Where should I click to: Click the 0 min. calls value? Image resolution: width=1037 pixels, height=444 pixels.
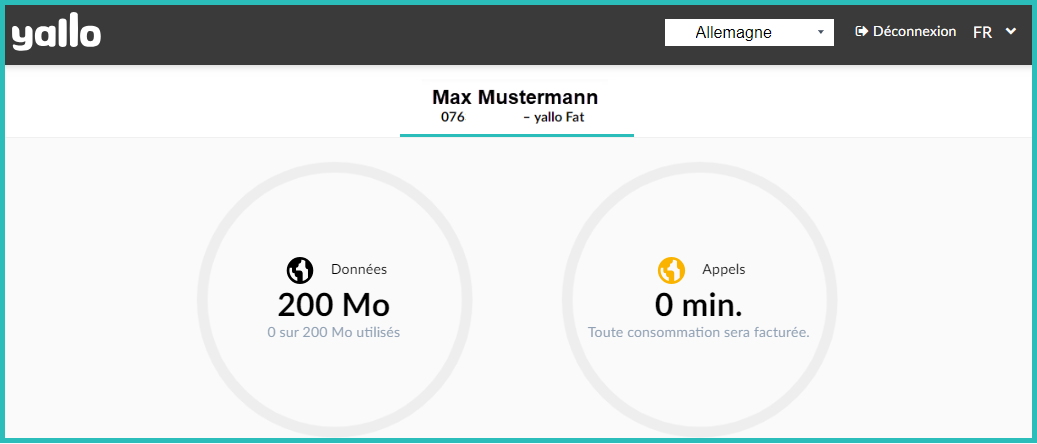(698, 304)
